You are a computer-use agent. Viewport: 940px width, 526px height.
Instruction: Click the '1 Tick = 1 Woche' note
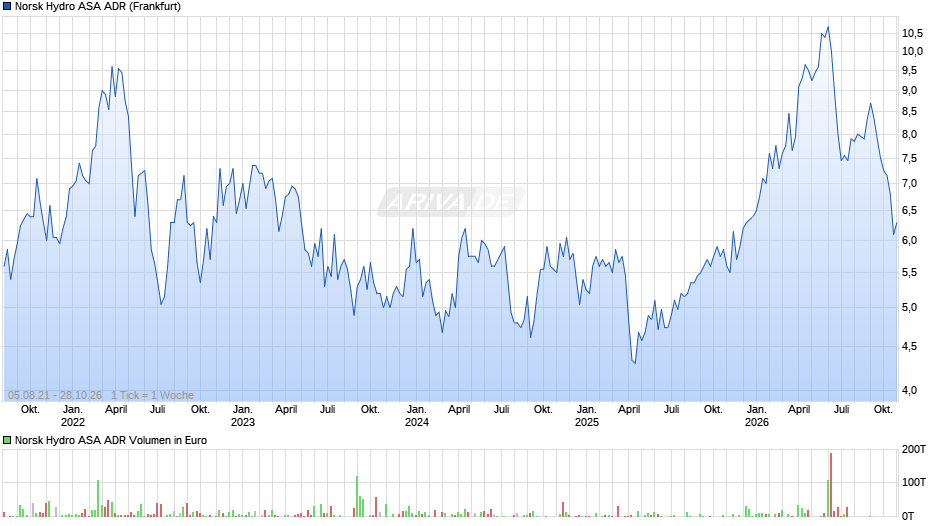(152, 395)
